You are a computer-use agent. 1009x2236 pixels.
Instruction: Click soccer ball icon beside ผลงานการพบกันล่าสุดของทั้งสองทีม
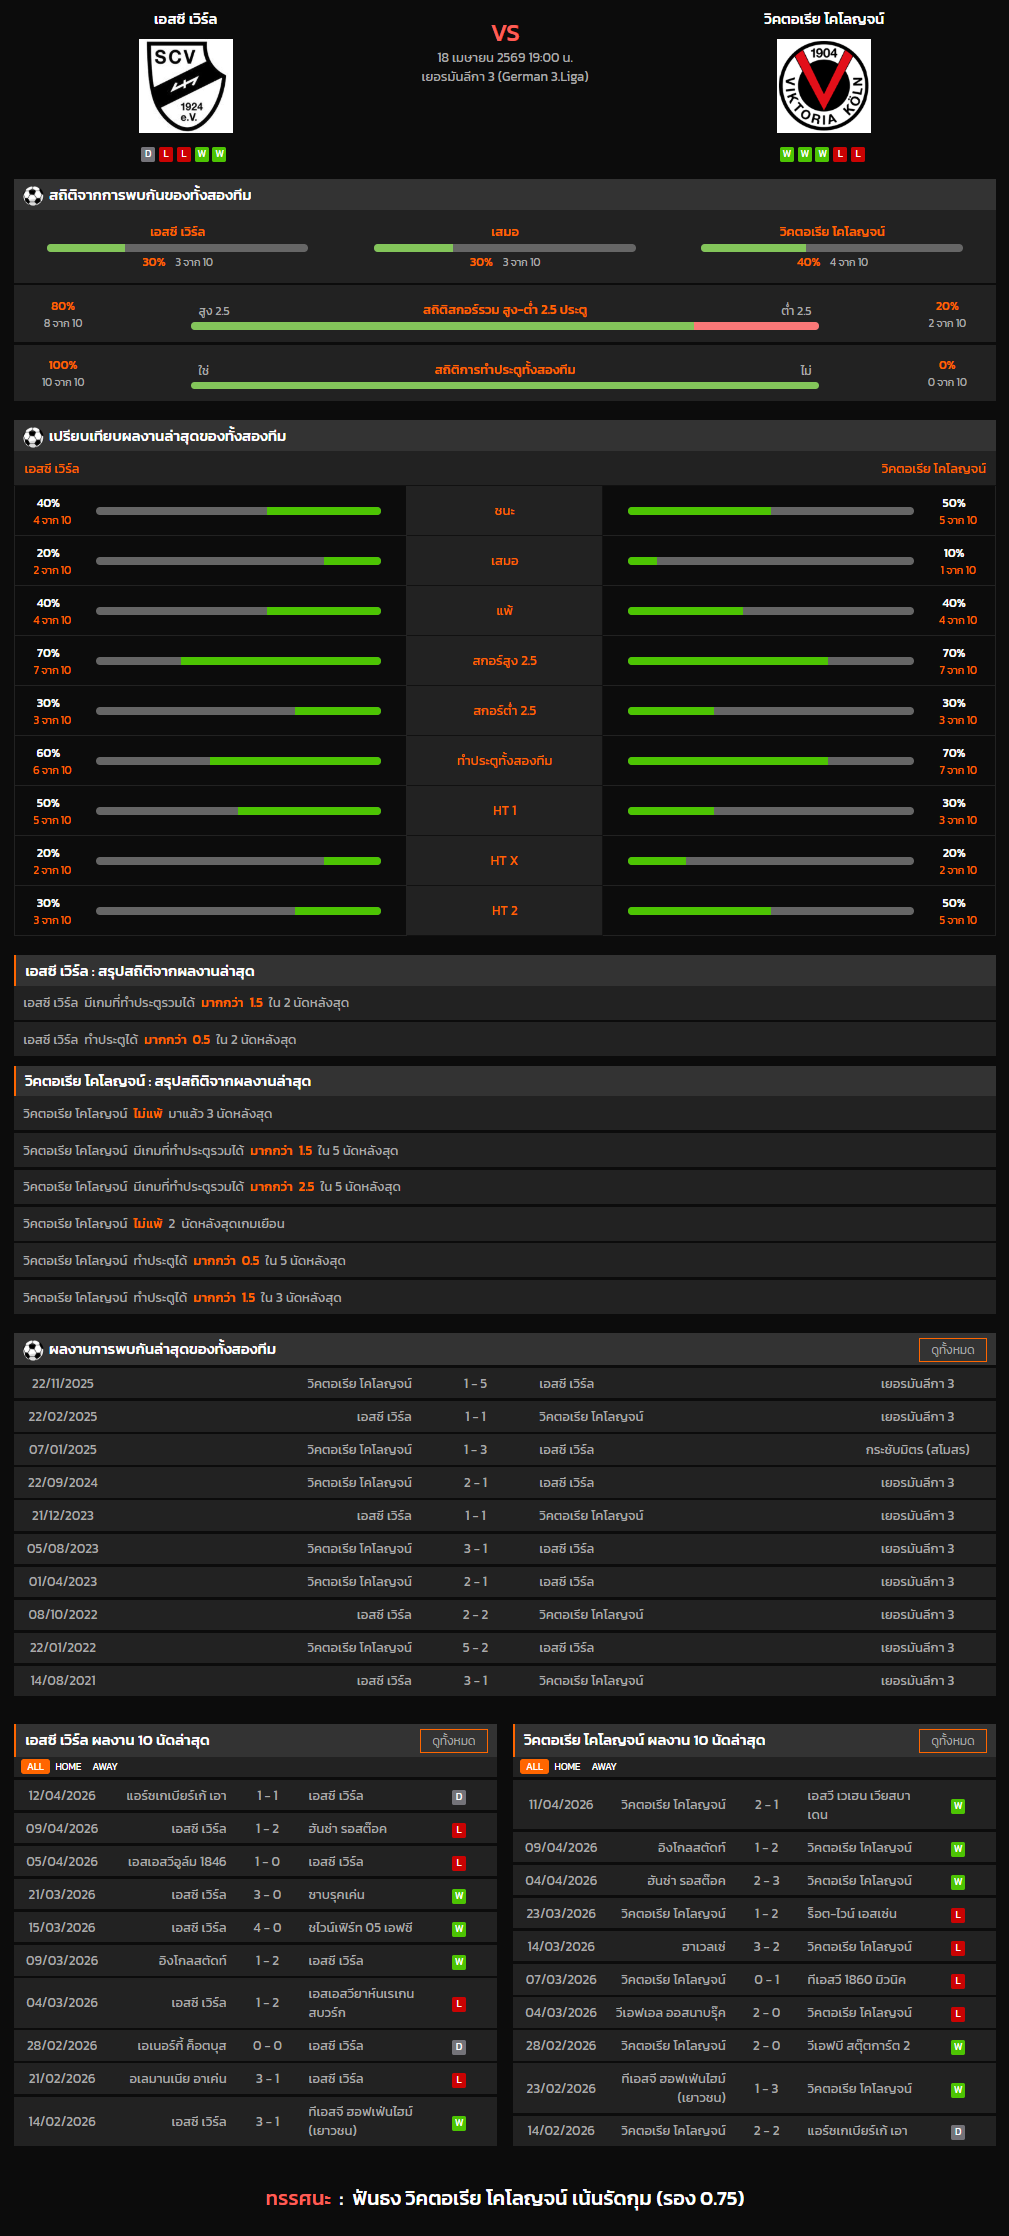33,1350
